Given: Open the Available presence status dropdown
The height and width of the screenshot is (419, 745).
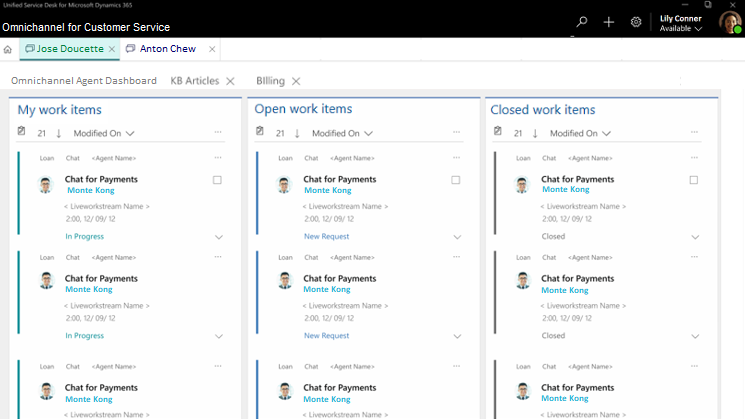Looking at the screenshot, I should 681,29.
